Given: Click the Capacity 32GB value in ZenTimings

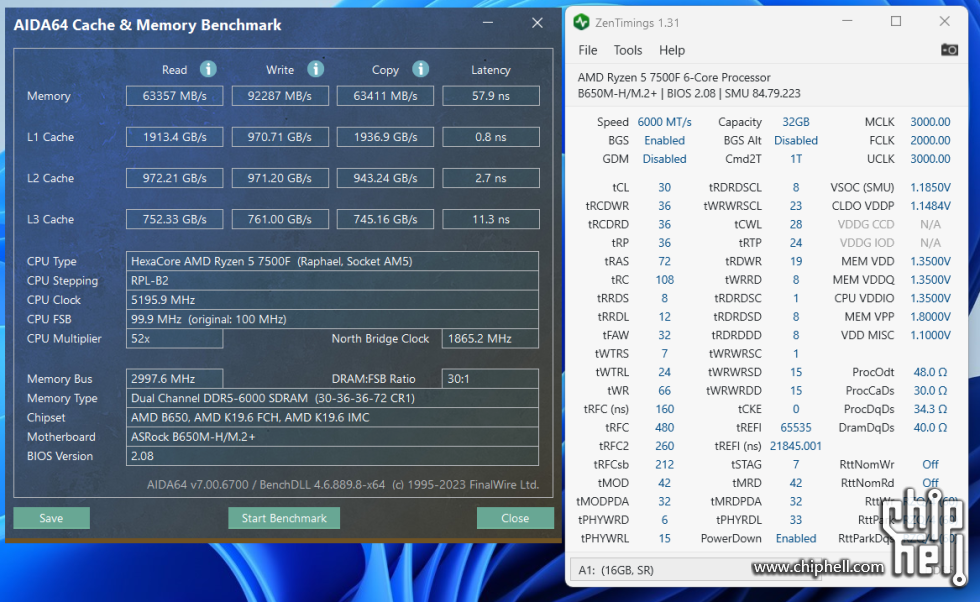Looking at the screenshot, I should [x=796, y=122].
